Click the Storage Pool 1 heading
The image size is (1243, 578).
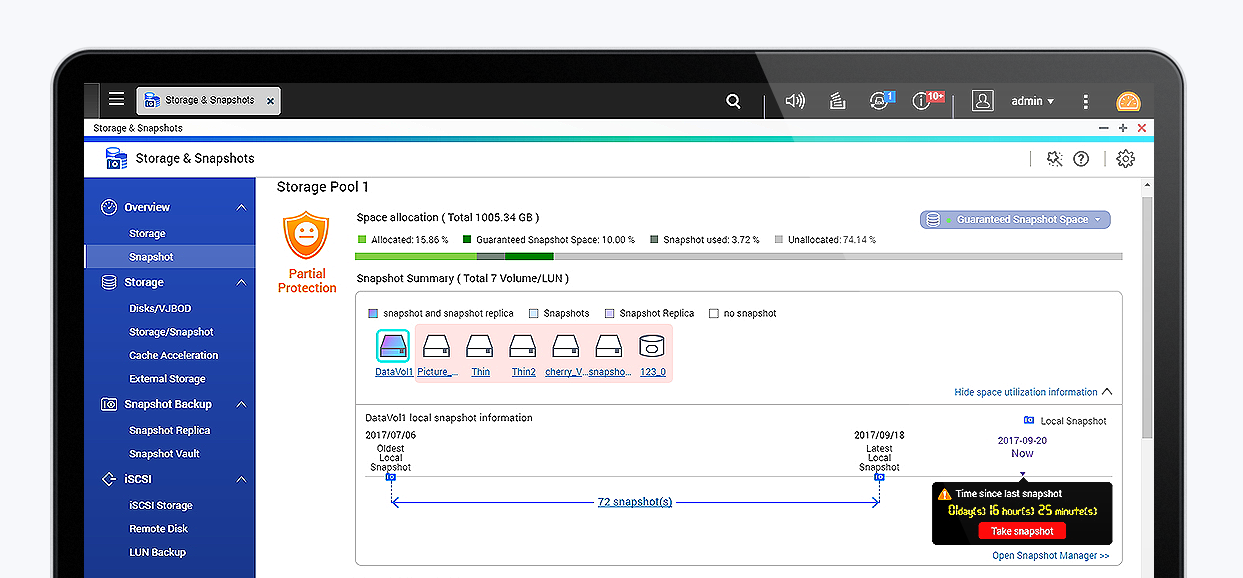pyautogui.click(x=323, y=187)
